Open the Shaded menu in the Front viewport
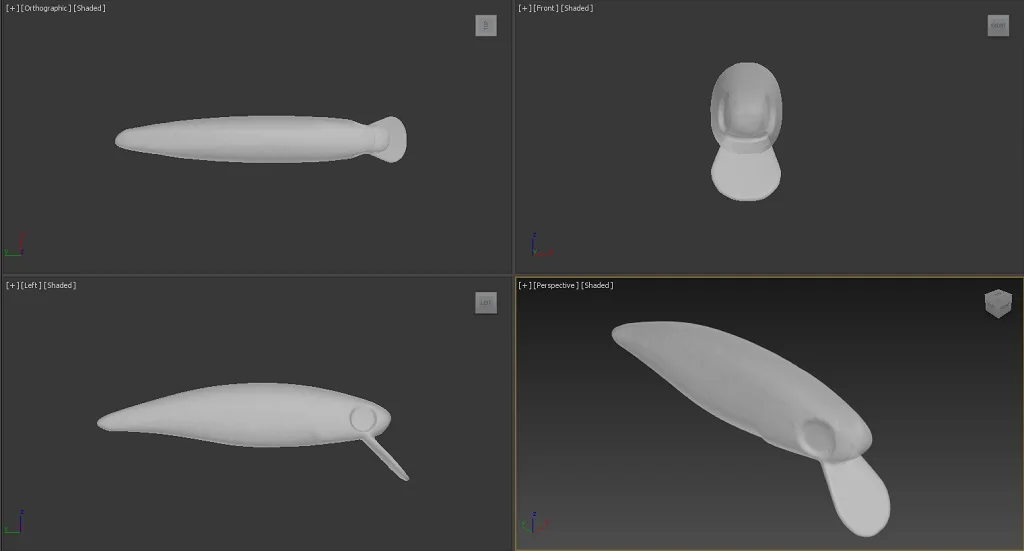Screen dimensions: 1024x551 click(577, 8)
